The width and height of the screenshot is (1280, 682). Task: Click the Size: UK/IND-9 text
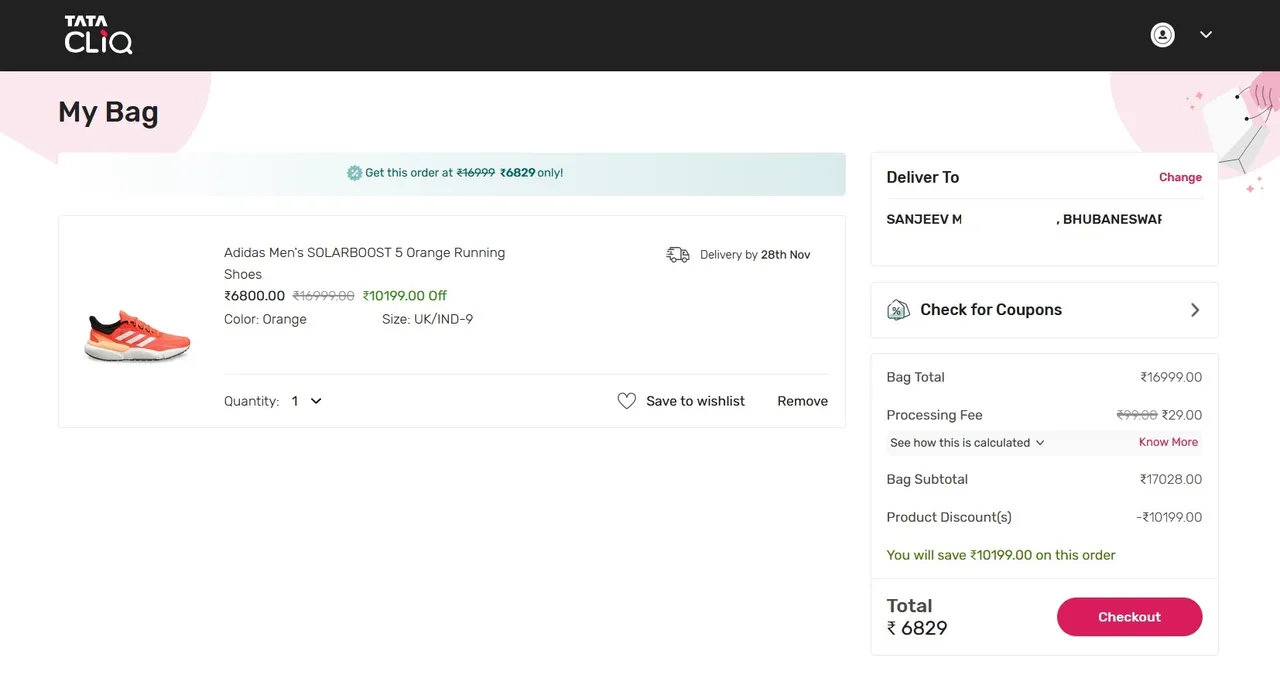point(427,319)
